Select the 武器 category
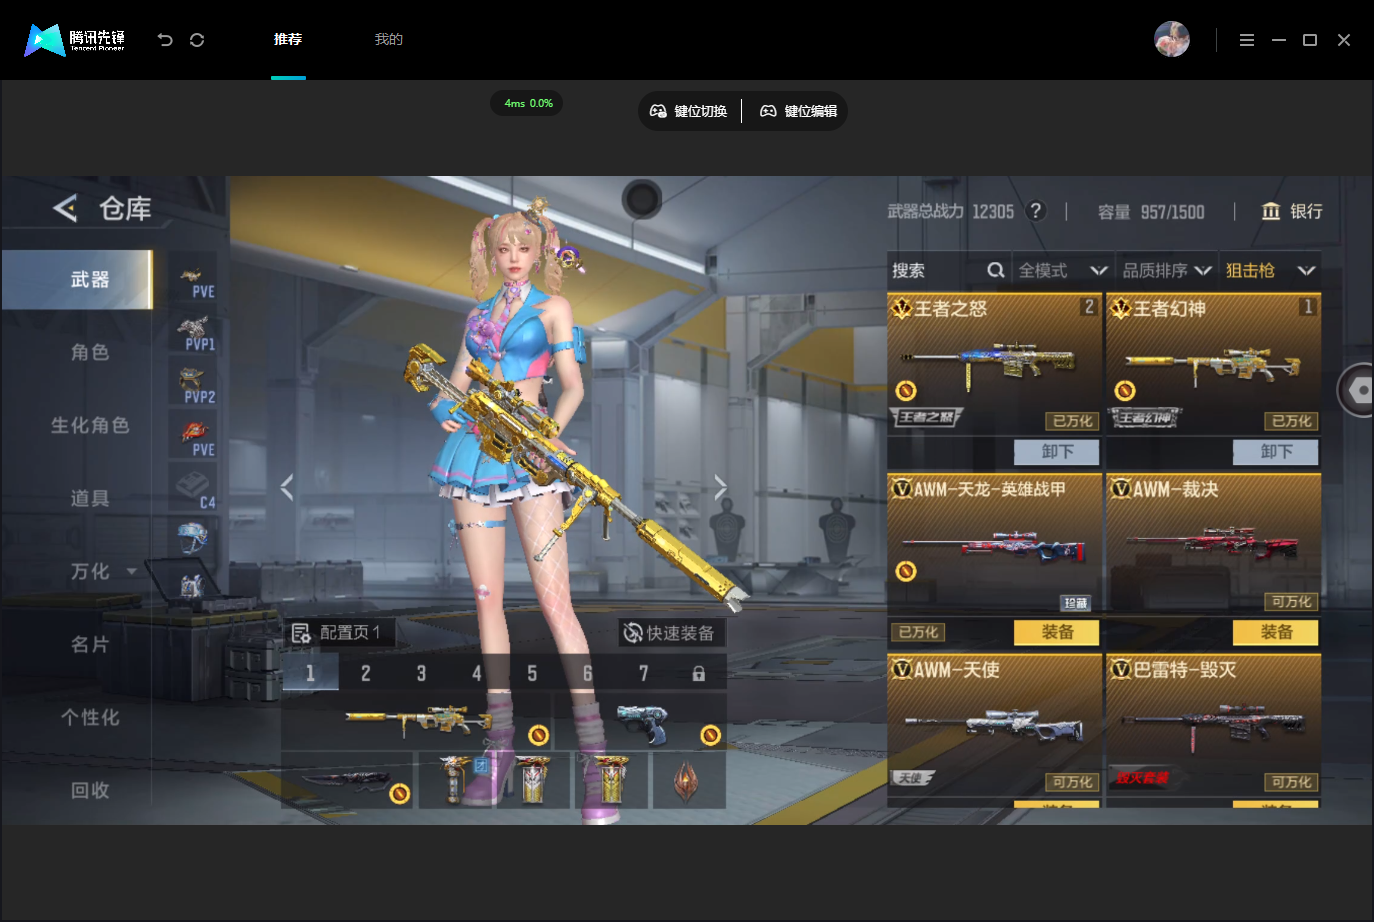The image size is (1374, 922). coord(77,279)
